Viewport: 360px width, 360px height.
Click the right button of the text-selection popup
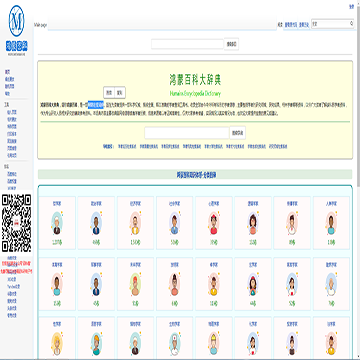click(x=120, y=92)
